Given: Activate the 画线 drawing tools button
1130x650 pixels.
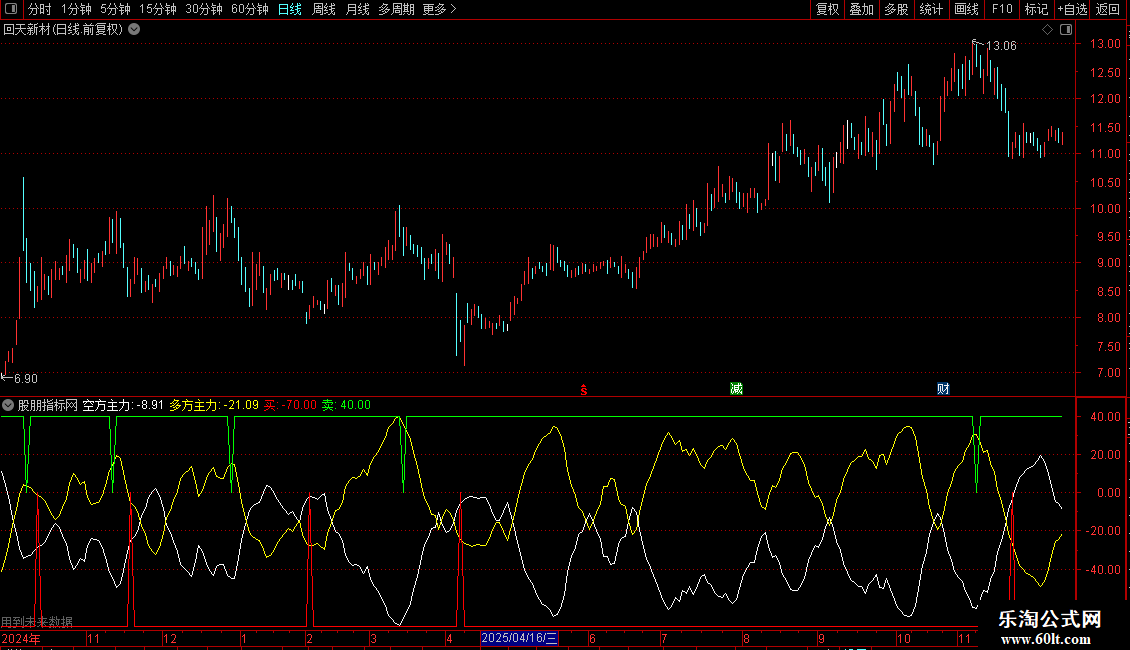Looking at the screenshot, I should (x=966, y=9).
